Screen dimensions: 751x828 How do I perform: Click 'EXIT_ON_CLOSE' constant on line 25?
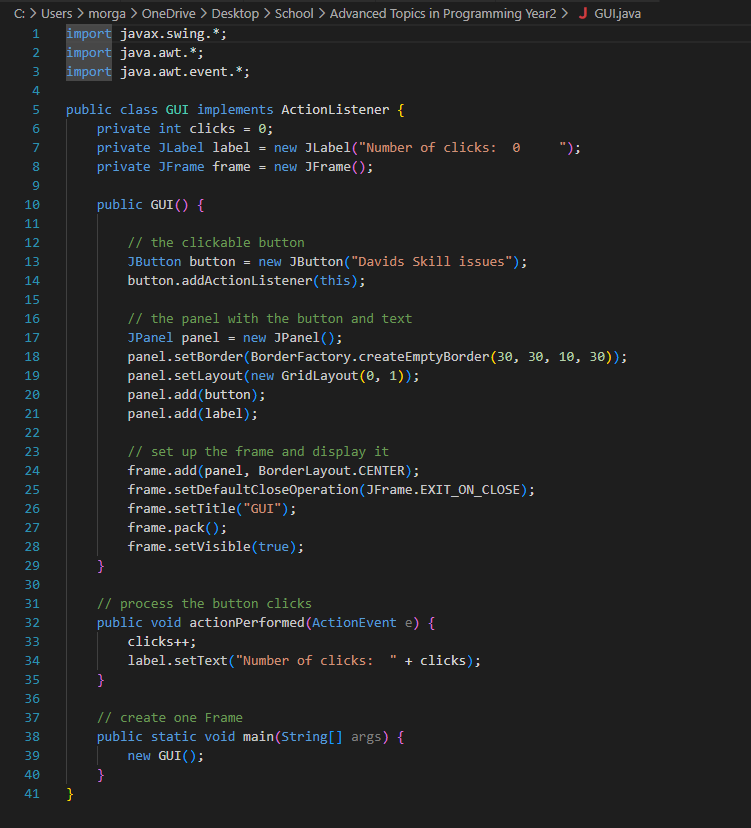[x=470, y=490]
